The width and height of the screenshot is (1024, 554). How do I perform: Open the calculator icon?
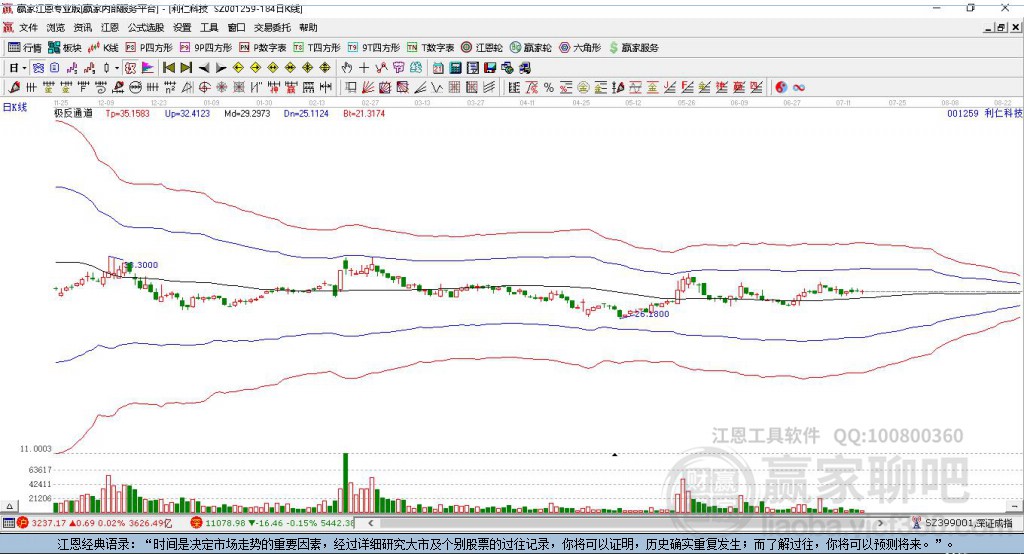pyautogui.click(x=455, y=68)
